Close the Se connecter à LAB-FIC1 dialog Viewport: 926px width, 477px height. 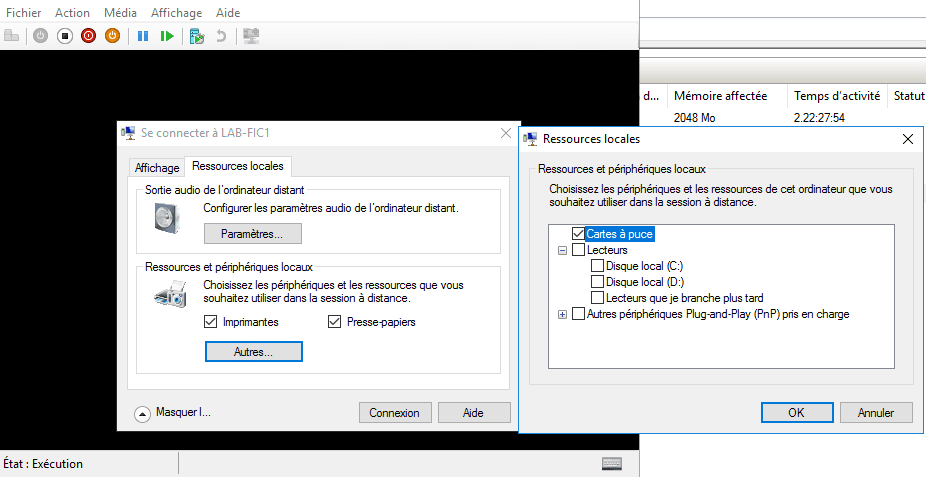click(x=506, y=133)
